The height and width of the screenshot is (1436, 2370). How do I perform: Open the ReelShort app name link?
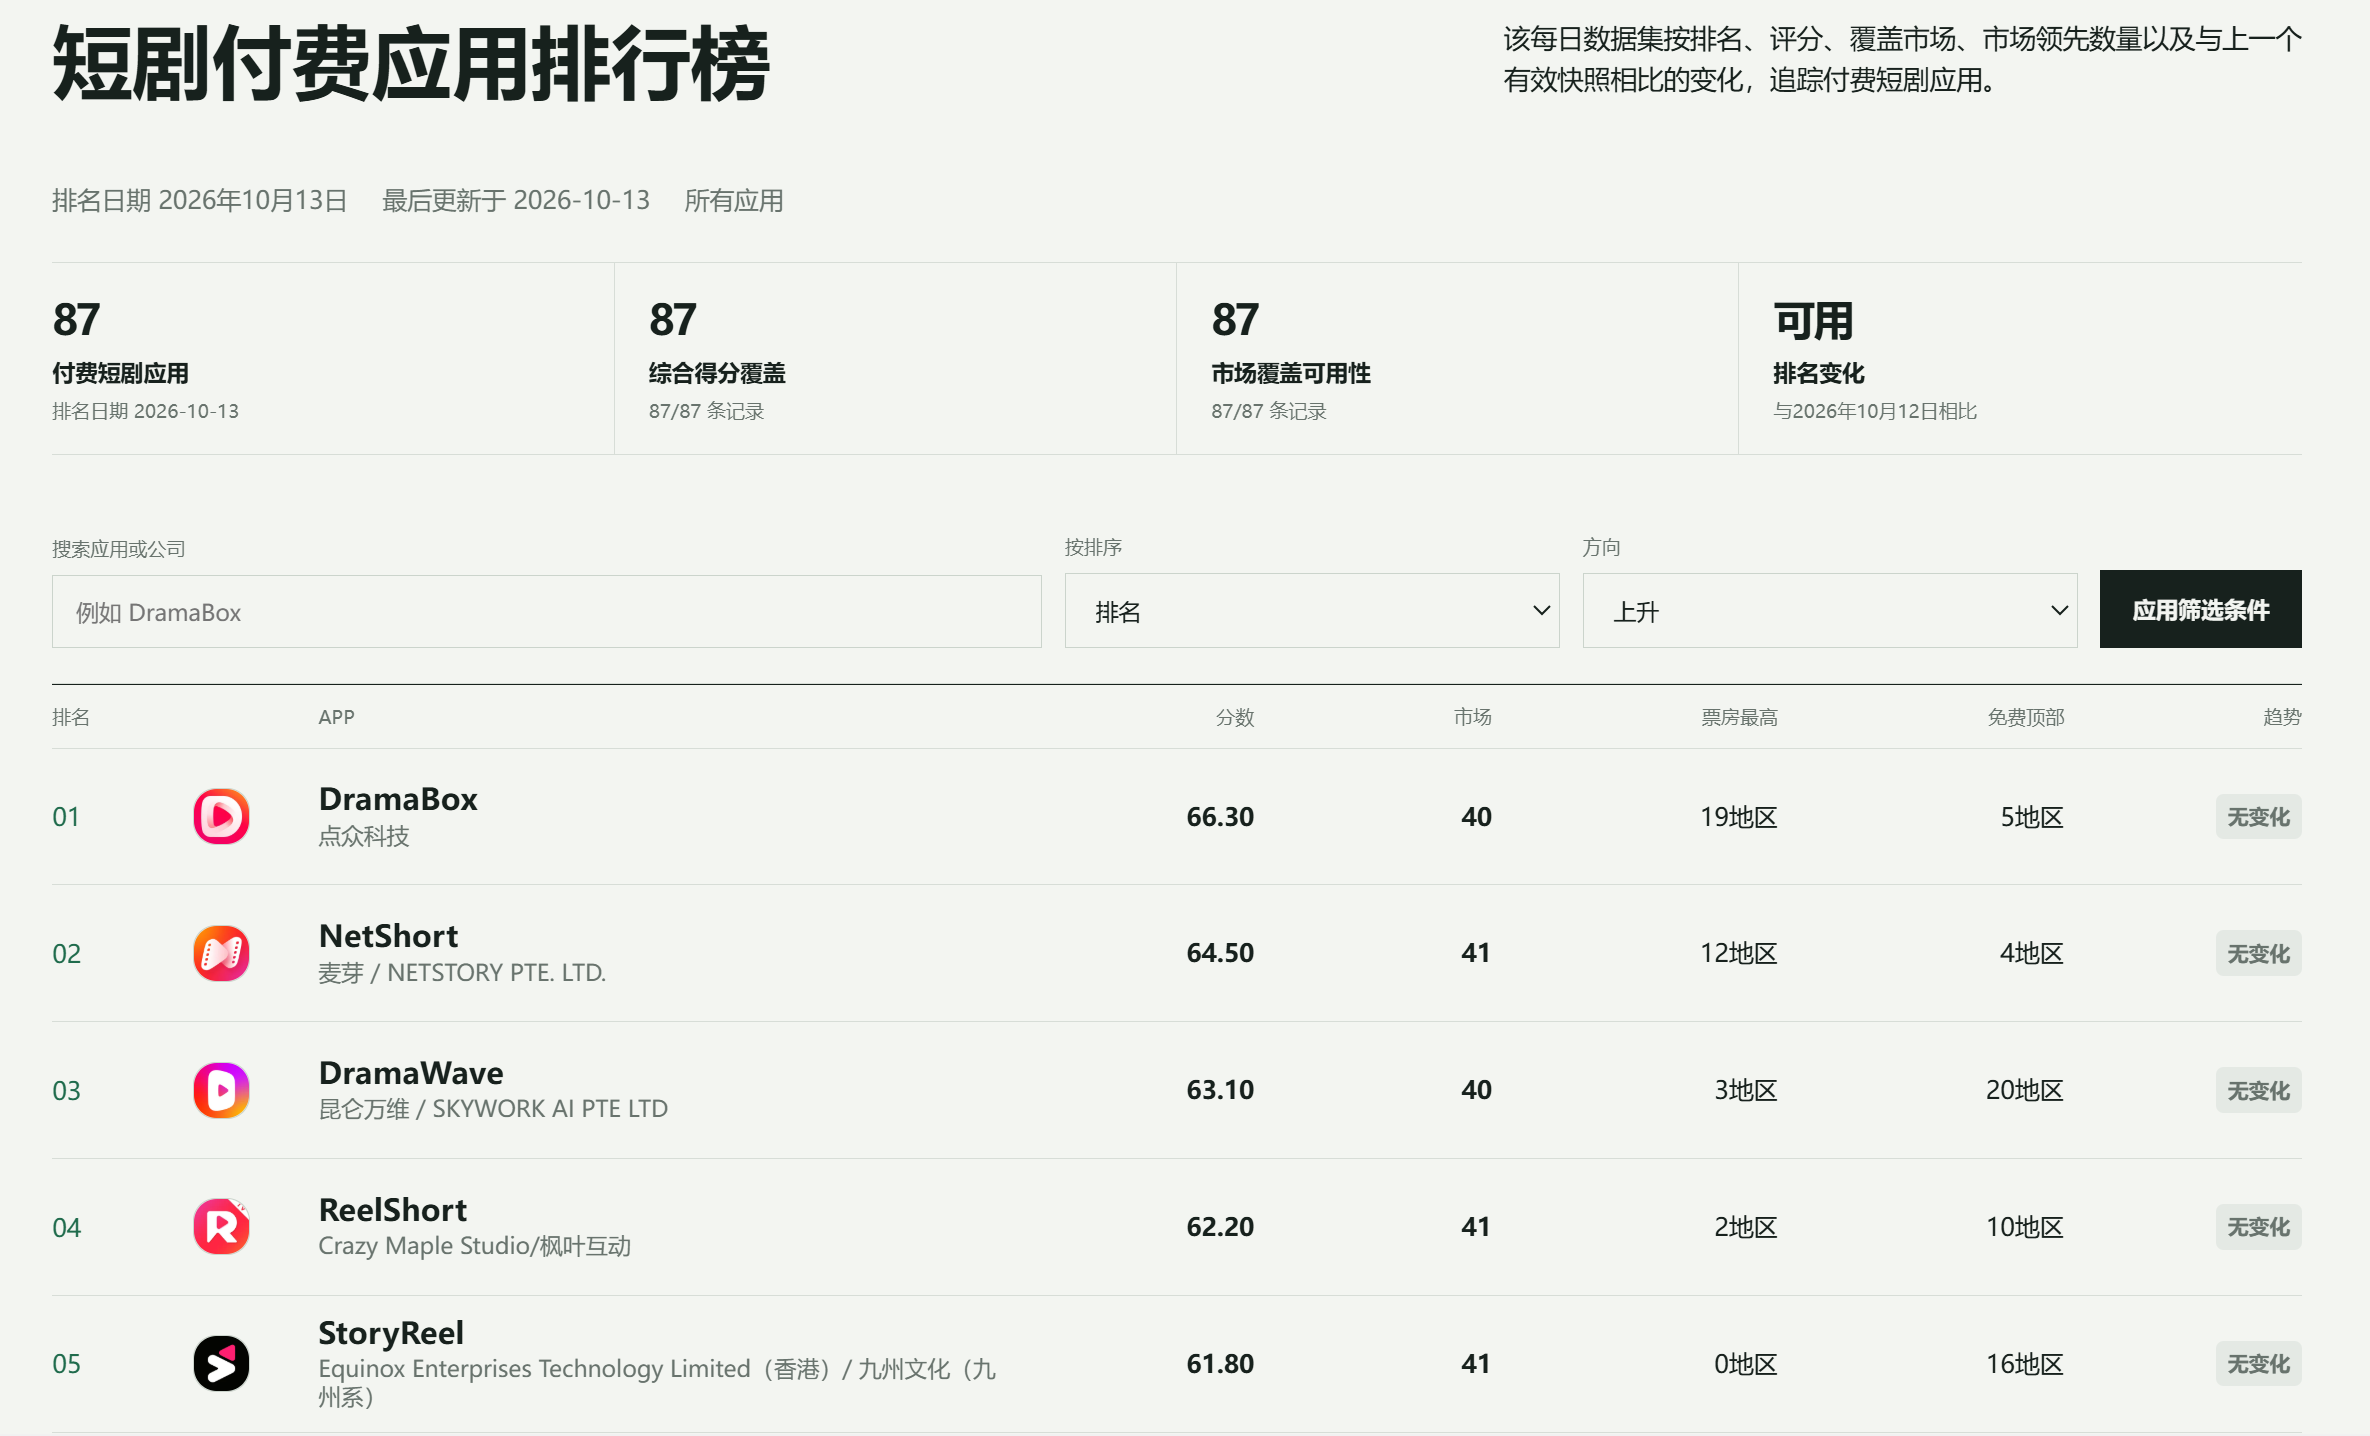392,1210
